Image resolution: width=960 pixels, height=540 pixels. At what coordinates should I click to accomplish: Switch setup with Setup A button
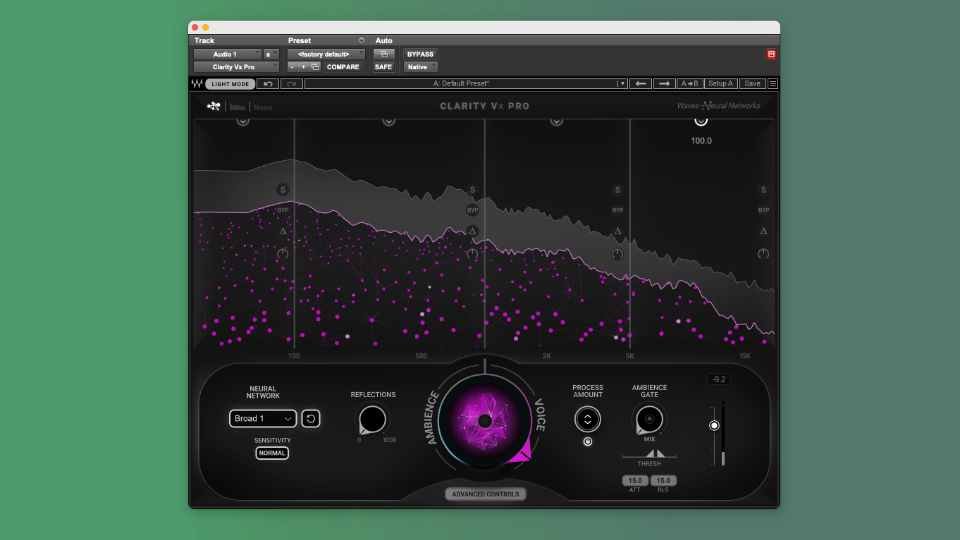[x=721, y=84]
